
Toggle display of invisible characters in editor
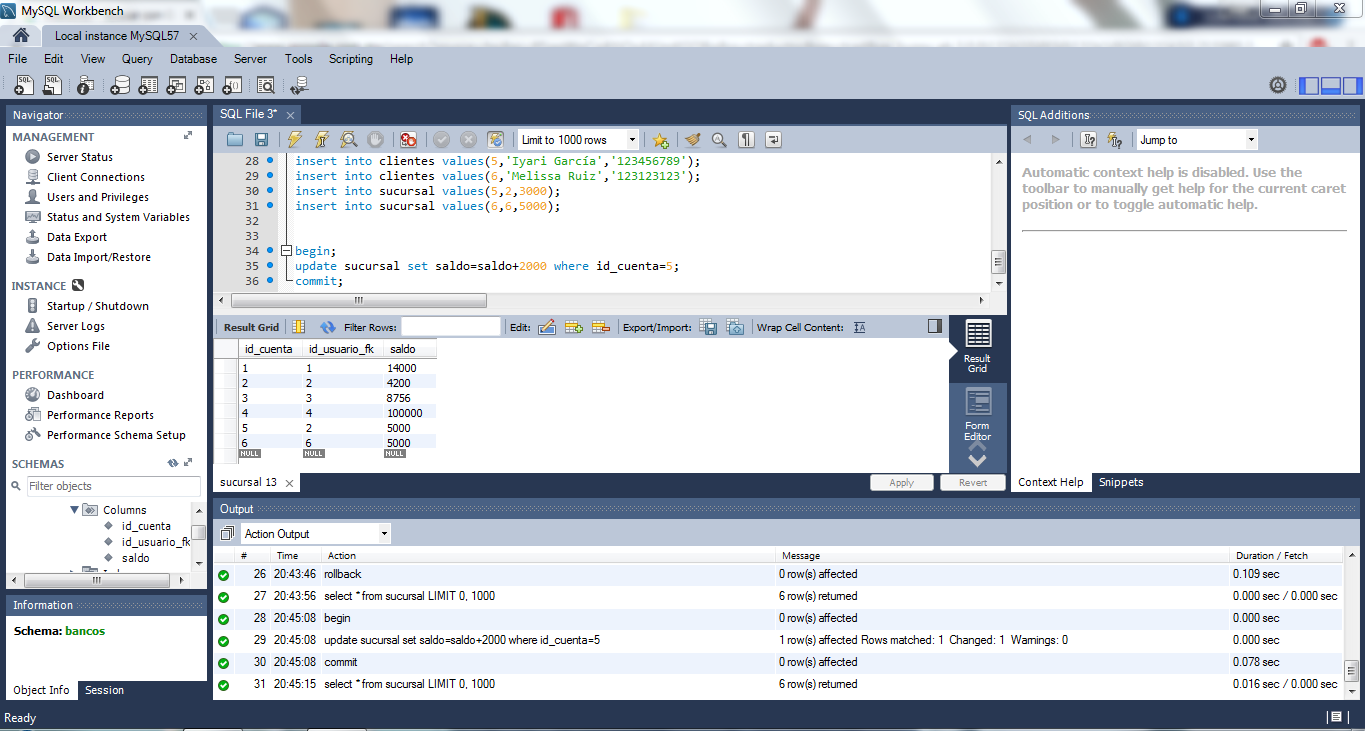[745, 139]
